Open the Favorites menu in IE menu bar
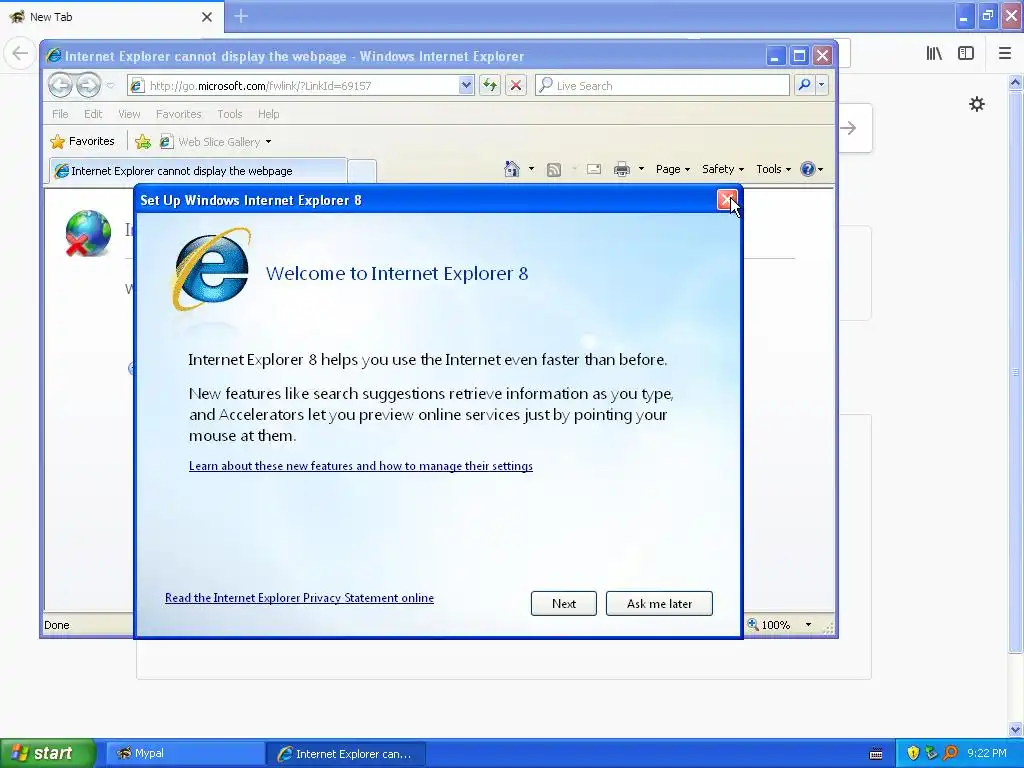The width and height of the screenshot is (1024, 768). (178, 114)
